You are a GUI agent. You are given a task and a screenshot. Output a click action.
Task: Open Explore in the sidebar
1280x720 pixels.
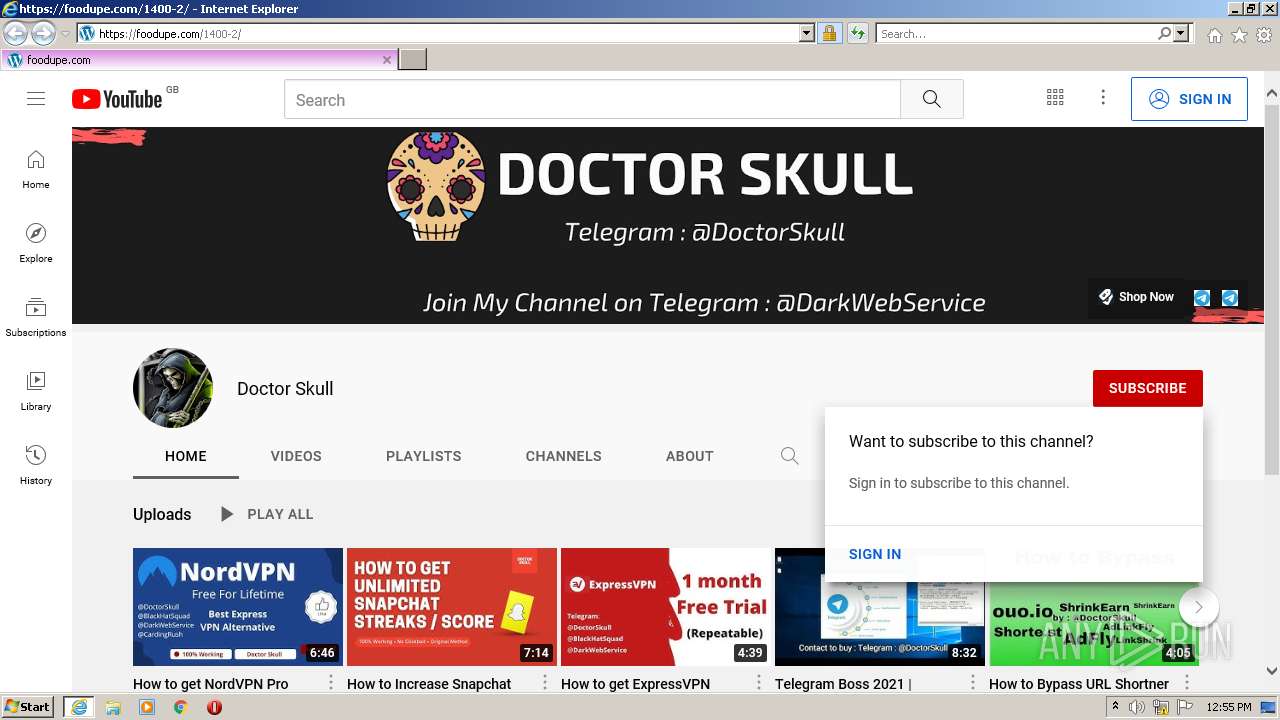click(x=36, y=243)
